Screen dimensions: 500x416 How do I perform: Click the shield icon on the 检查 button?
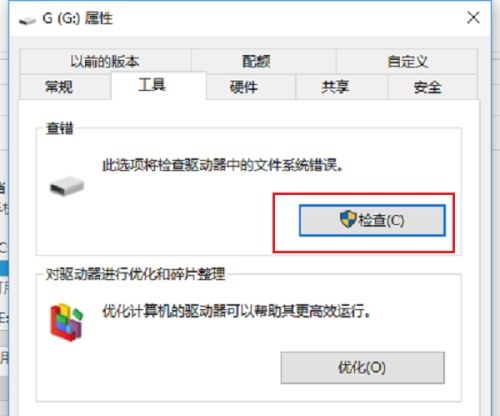coord(348,220)
